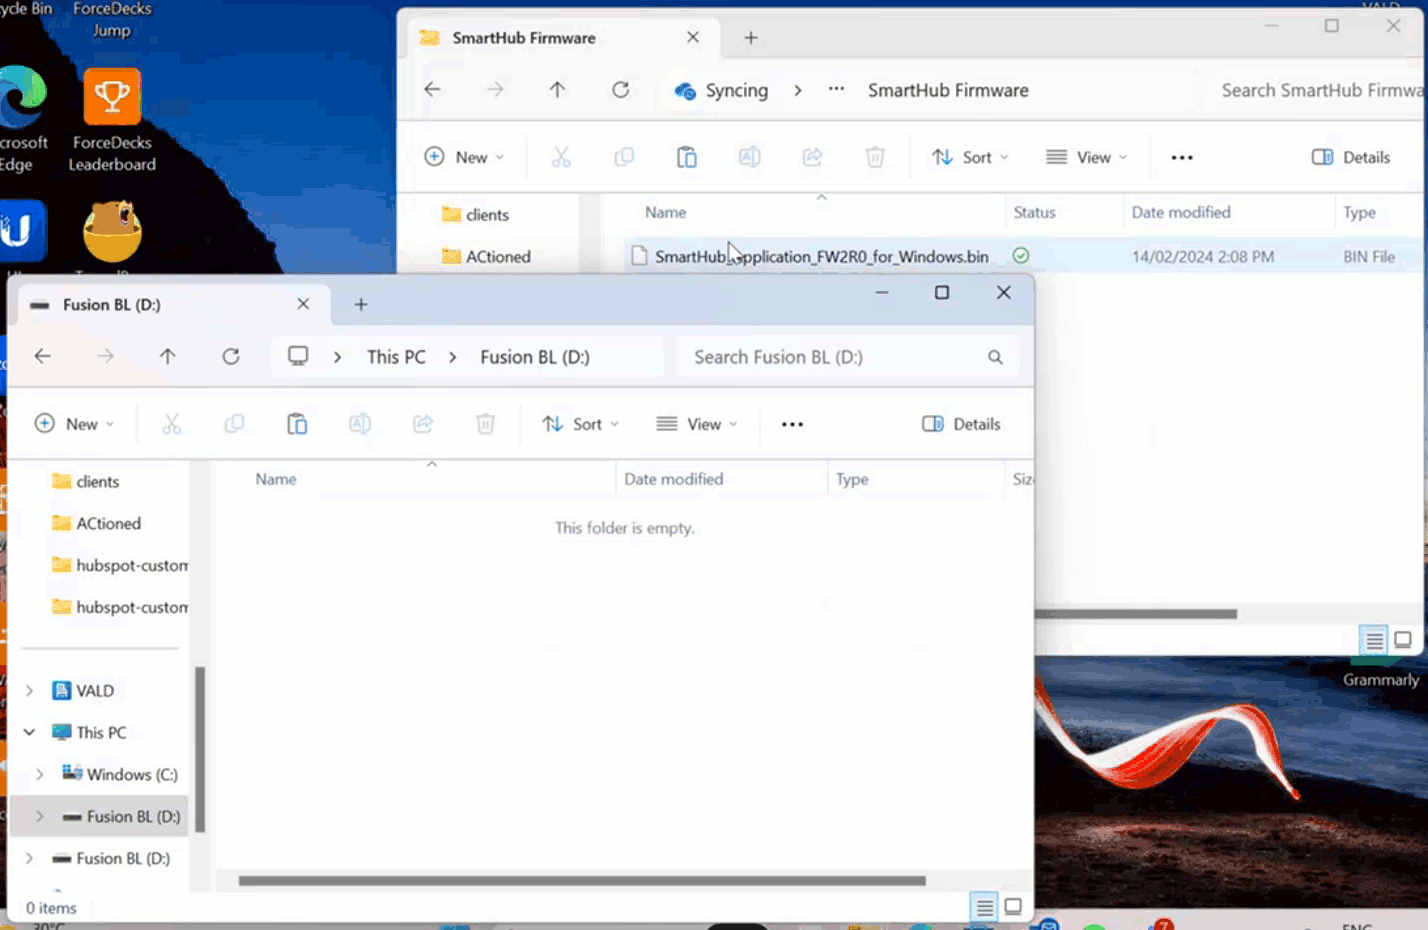Add a new tab in Fusion BL window
This screenshot has height=930, width=1428.
pyautogui.click(x=361, y=304)
